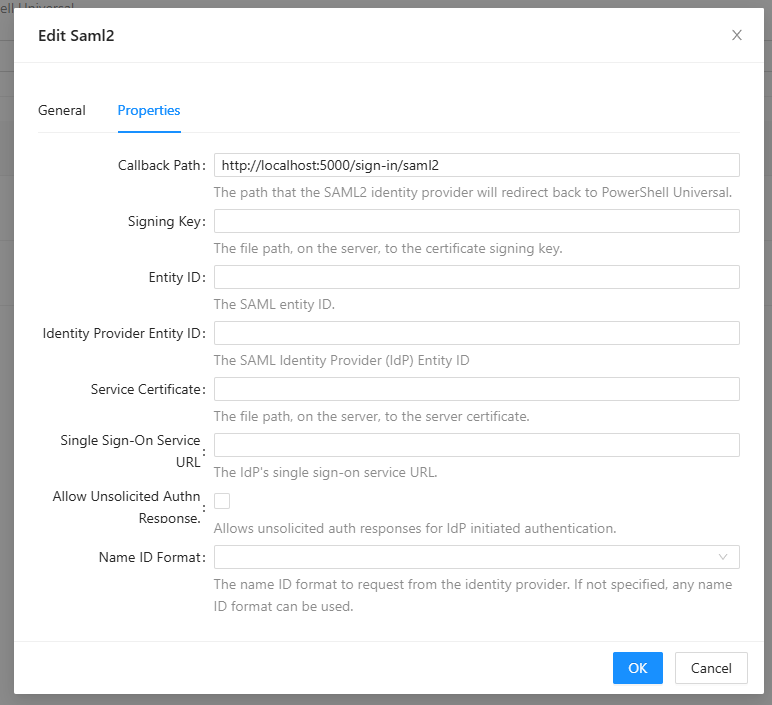This screenshot has width=772, height=705.
Task: Close the Edit Saml2 dialog with X
Action: [737, 35]
